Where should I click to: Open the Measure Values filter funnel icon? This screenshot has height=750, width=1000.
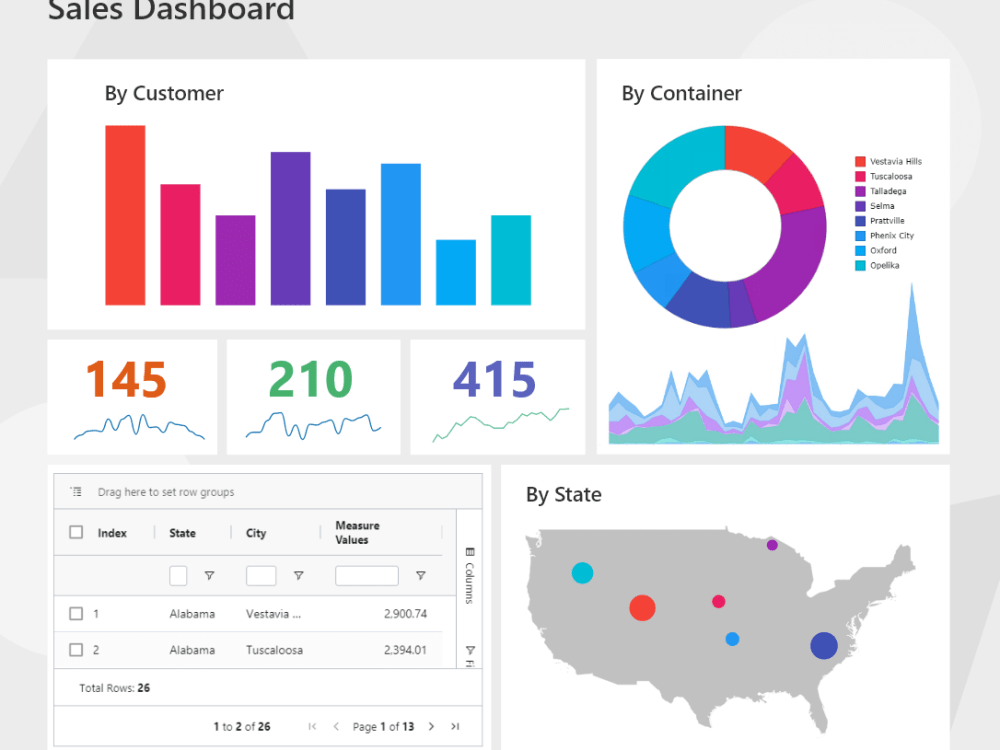pyautogui.click(x=420, y=576)
